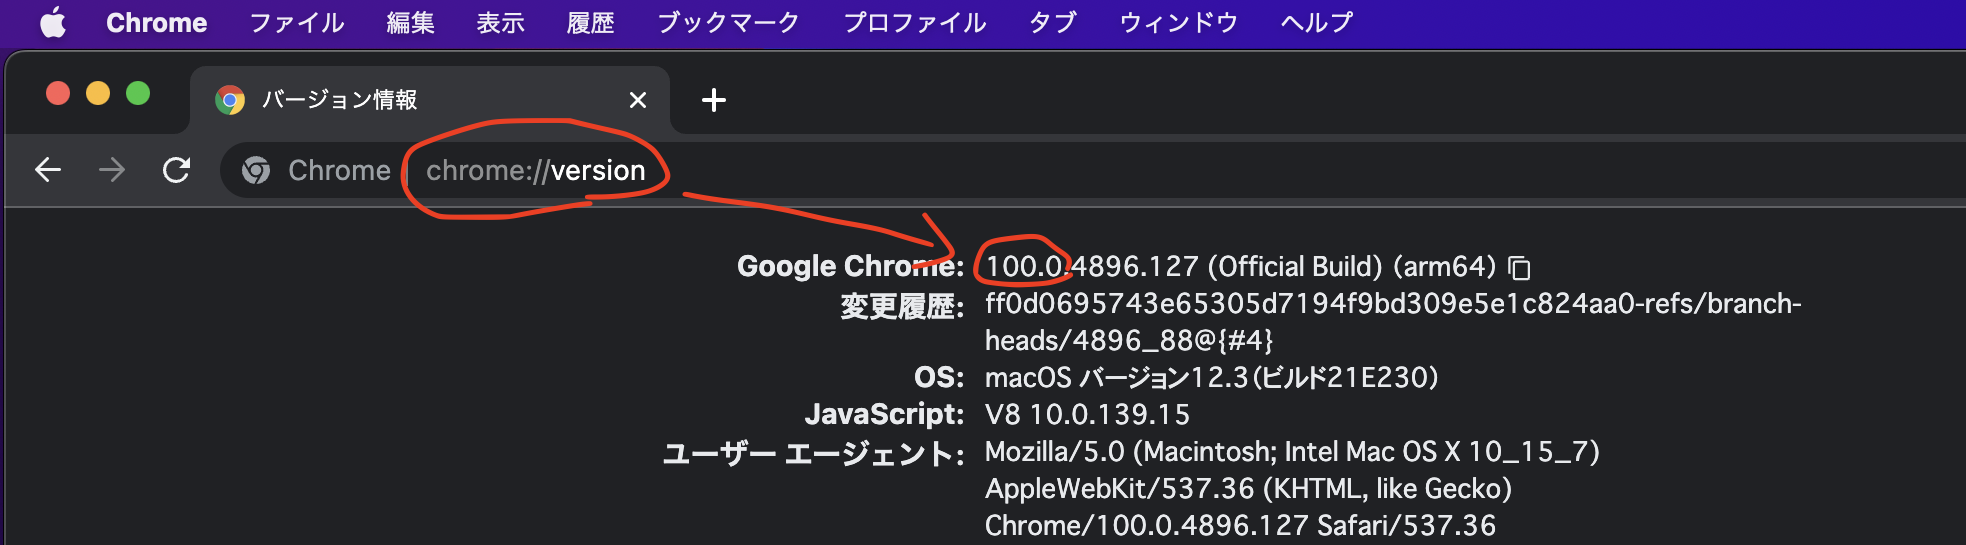Click the version number 100.0.4896.127 text
The height and width of the screenshot is (545, 1966).
click(x=1092, y=267)
